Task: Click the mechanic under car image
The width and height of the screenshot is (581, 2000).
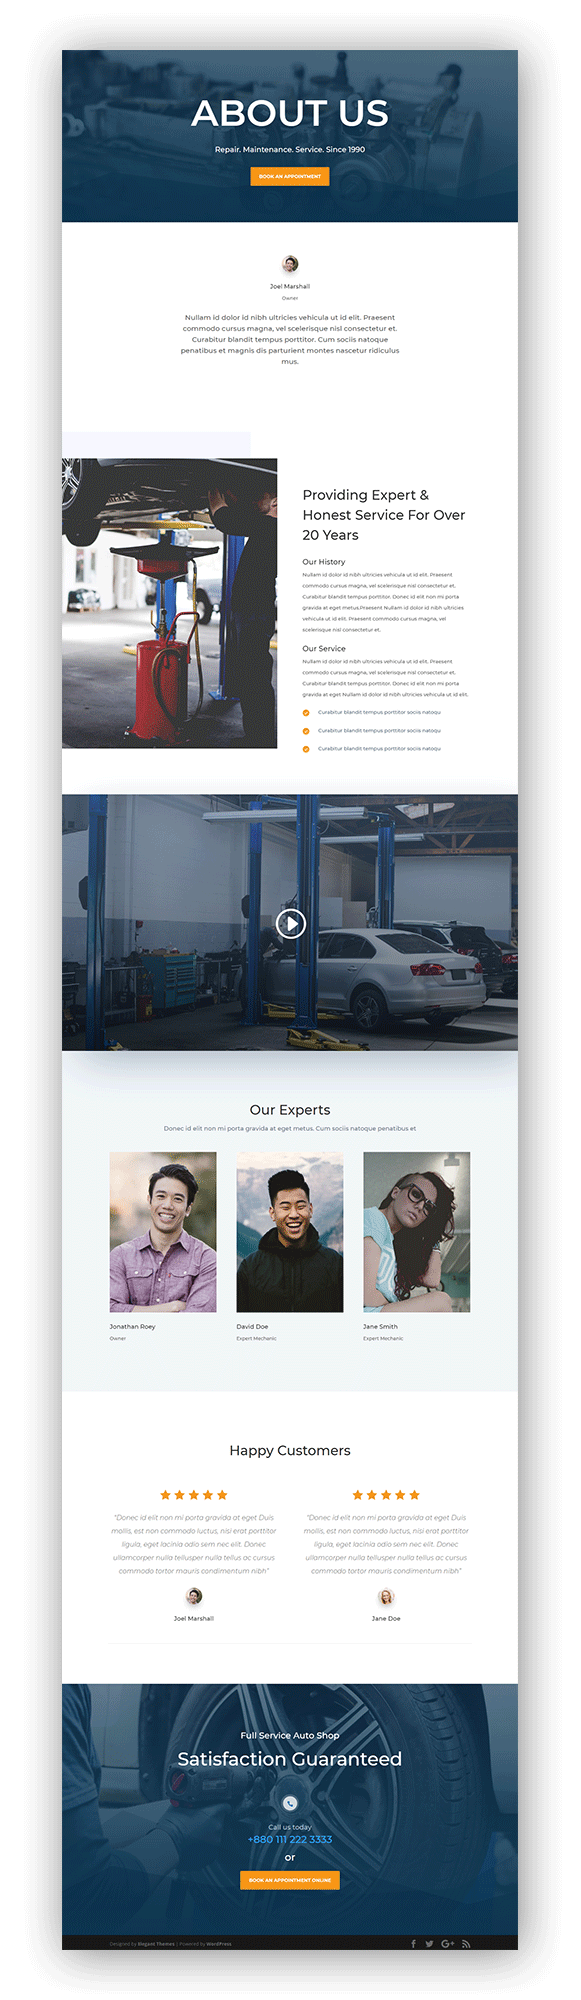Action: (169, 603)
